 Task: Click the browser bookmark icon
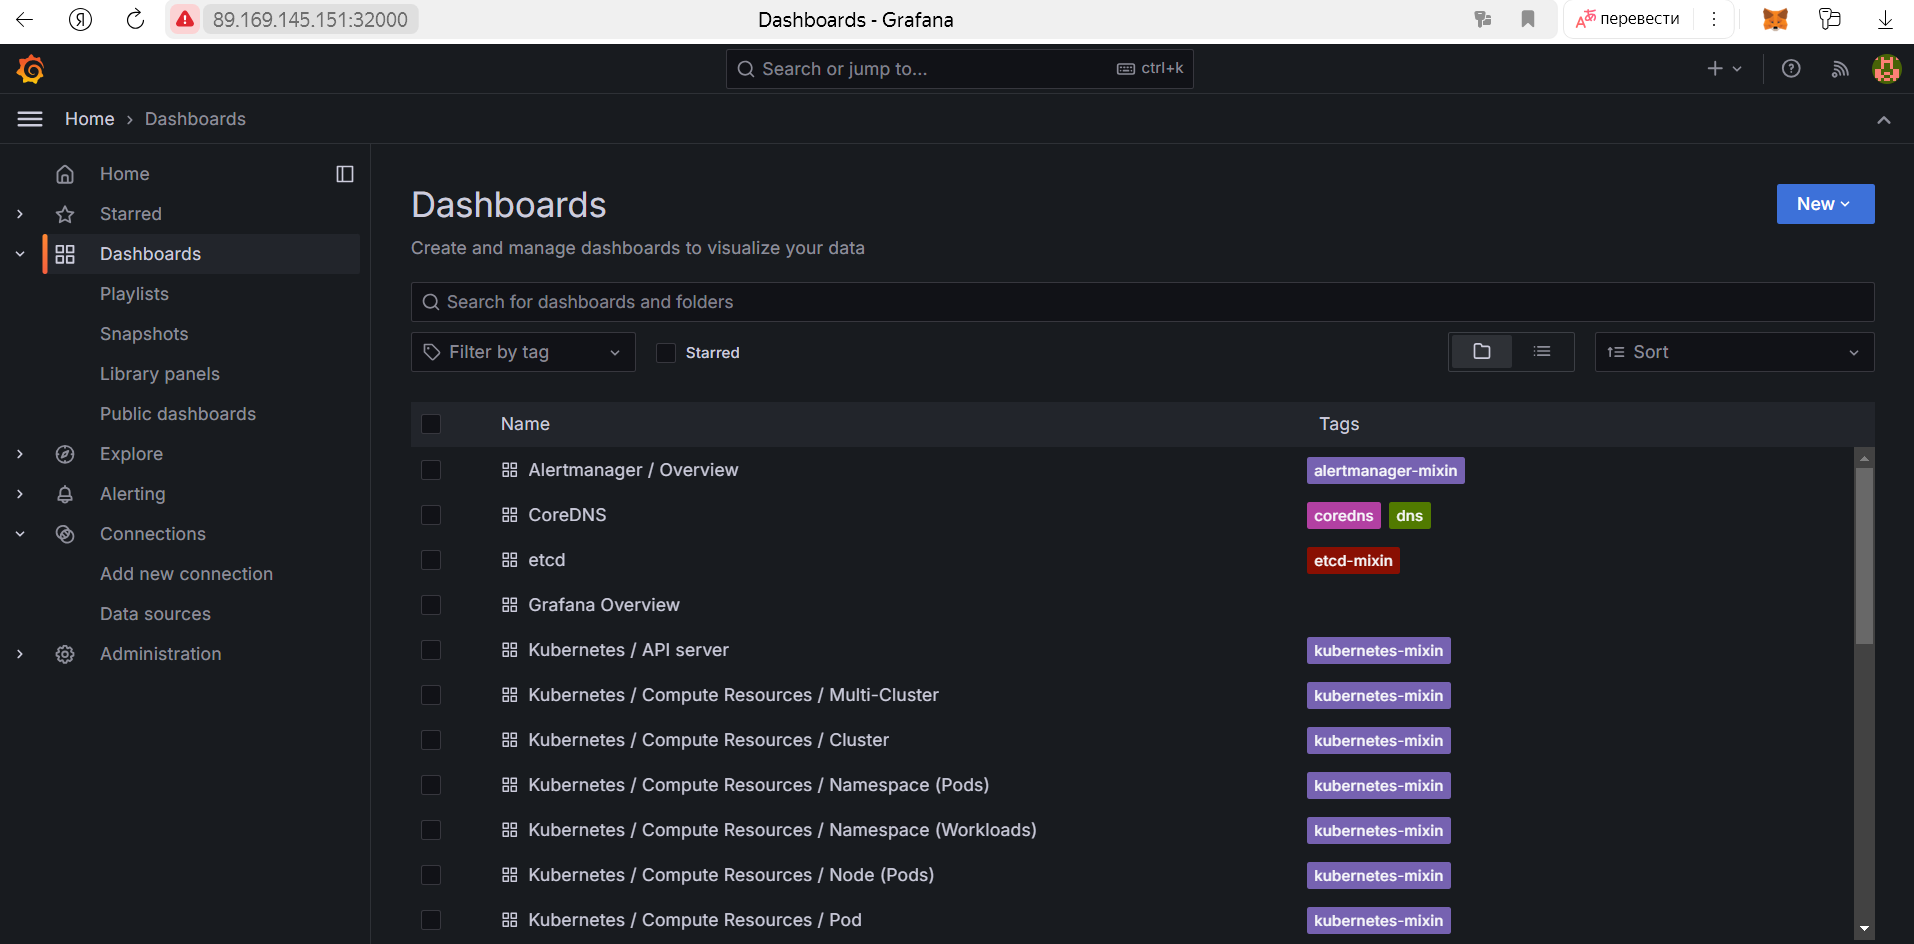1528,19
